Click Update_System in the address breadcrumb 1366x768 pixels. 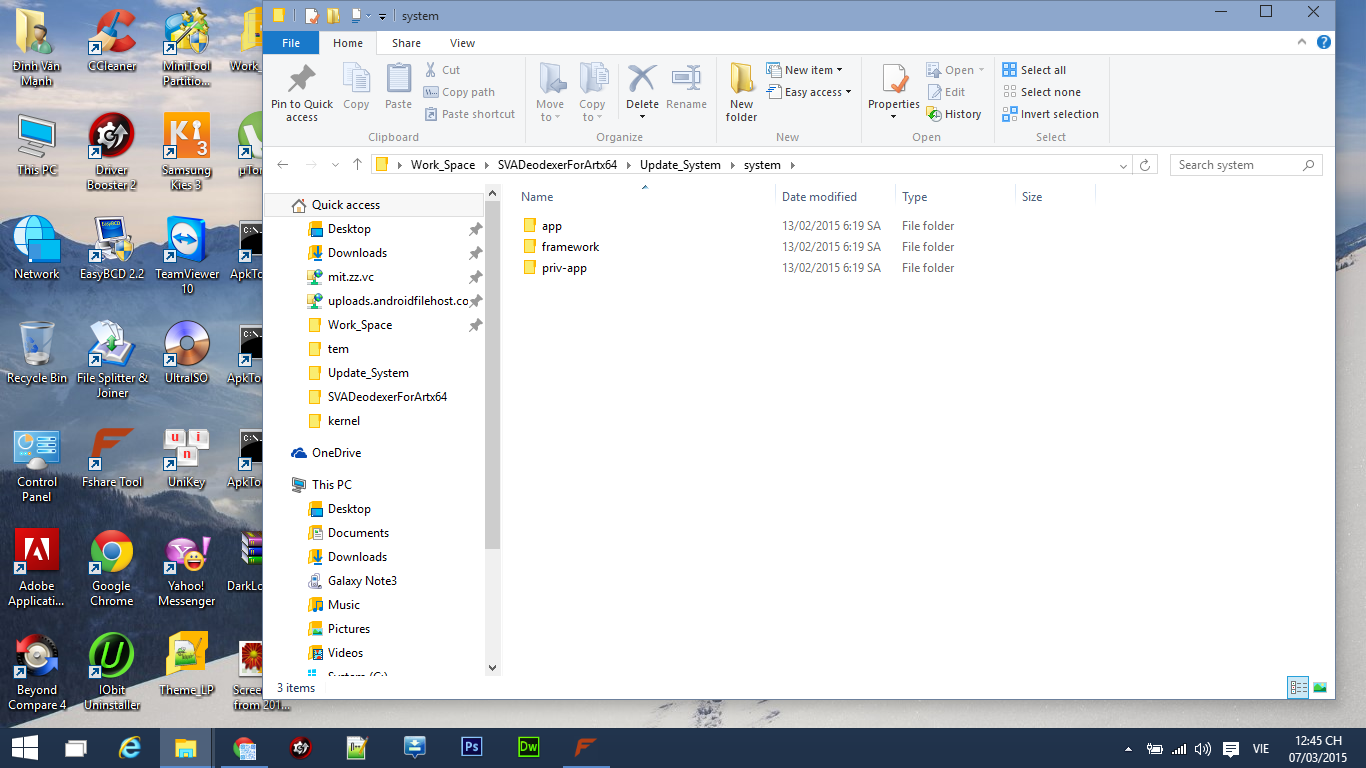coord(680,165)
